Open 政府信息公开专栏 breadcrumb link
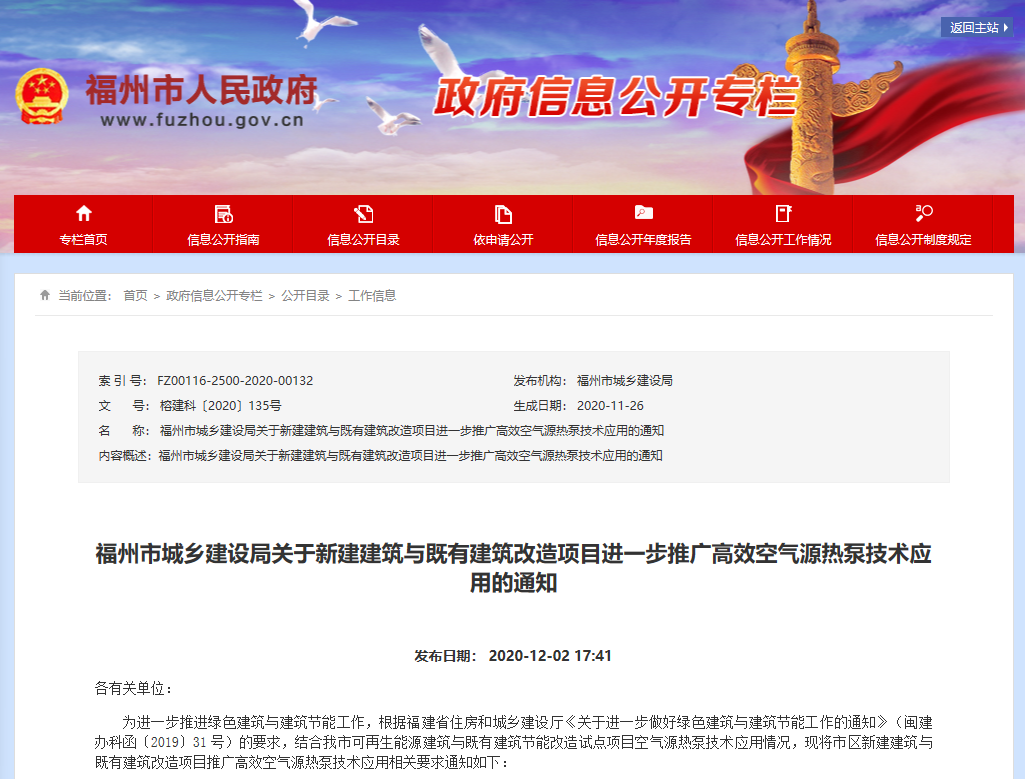This screenshot has width=1025, height=779. point(214,296)
